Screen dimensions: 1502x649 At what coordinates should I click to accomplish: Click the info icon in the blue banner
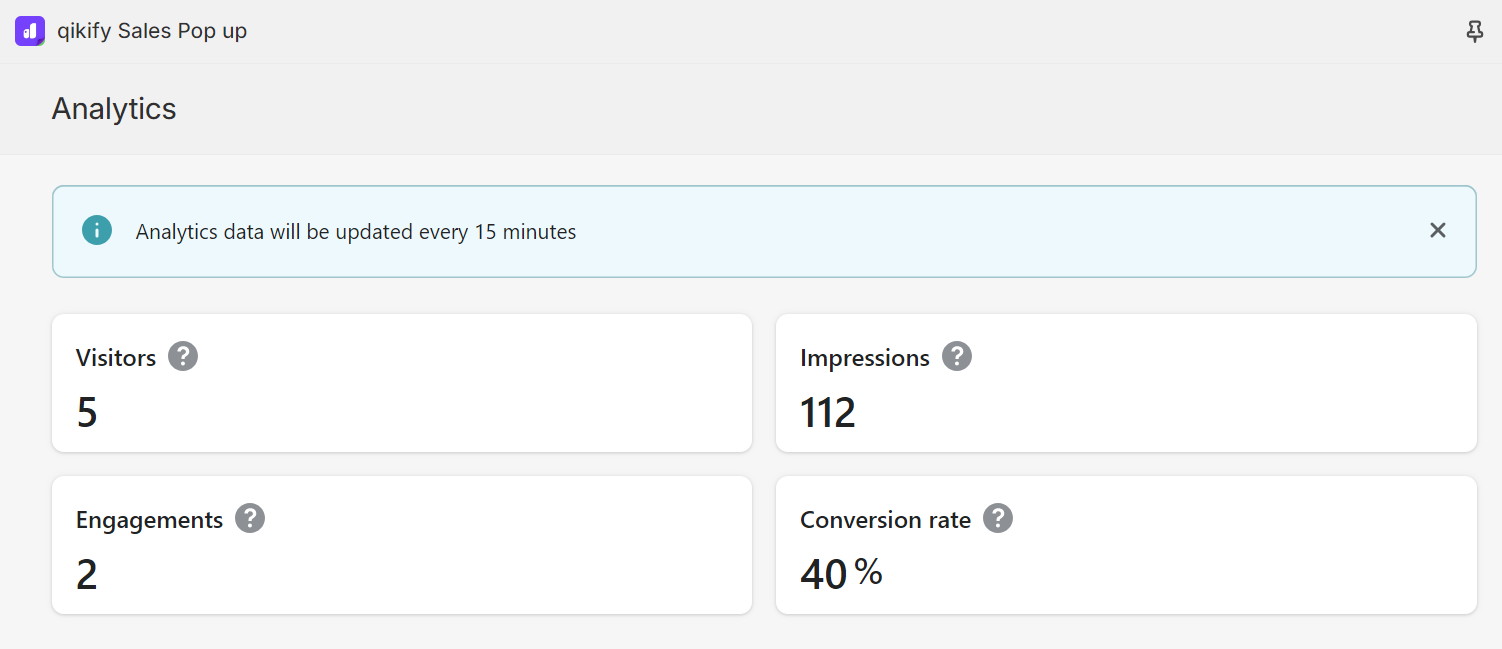point(97,231)
